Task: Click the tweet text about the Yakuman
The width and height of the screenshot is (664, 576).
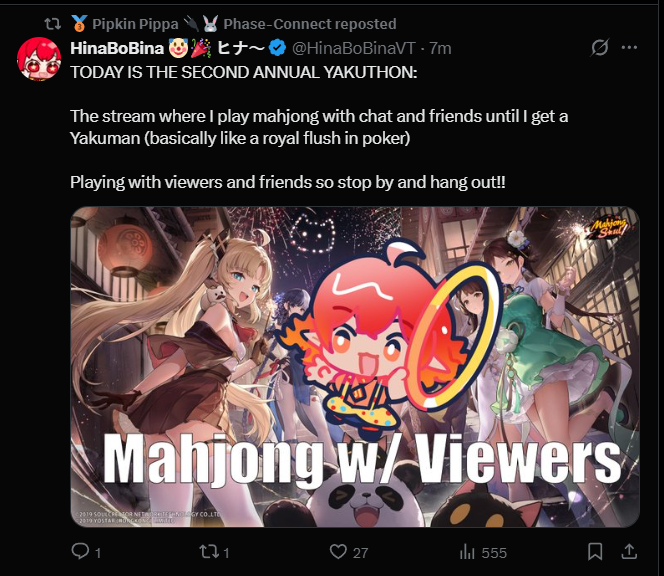Action: click(319, 127)
